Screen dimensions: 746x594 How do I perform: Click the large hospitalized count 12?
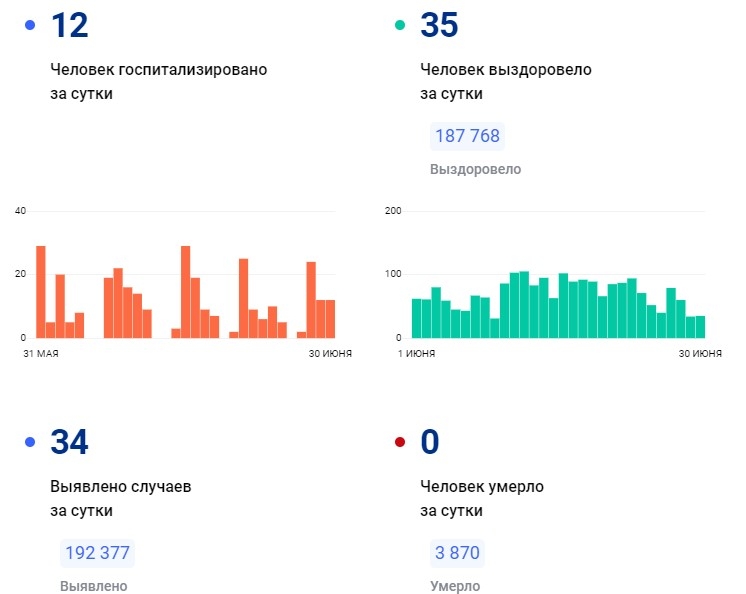coord(69,26)
